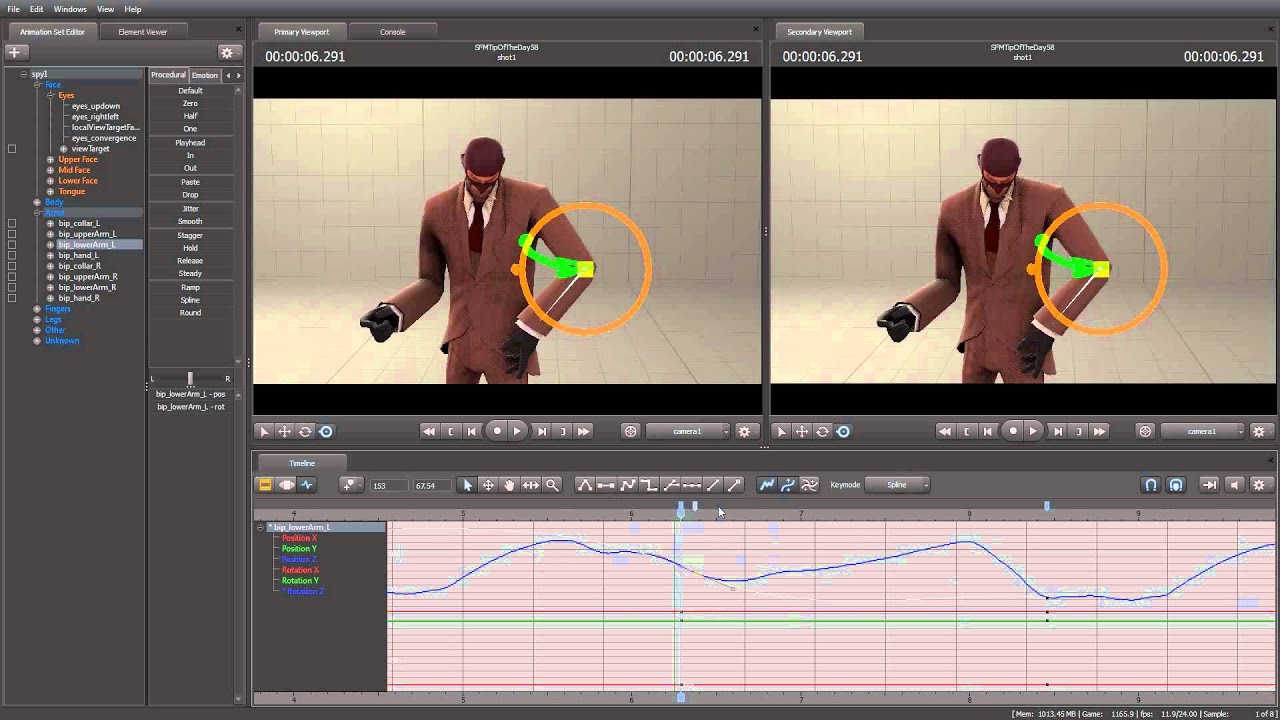Open the Keymode Spline dropdown

pos(897,485)
